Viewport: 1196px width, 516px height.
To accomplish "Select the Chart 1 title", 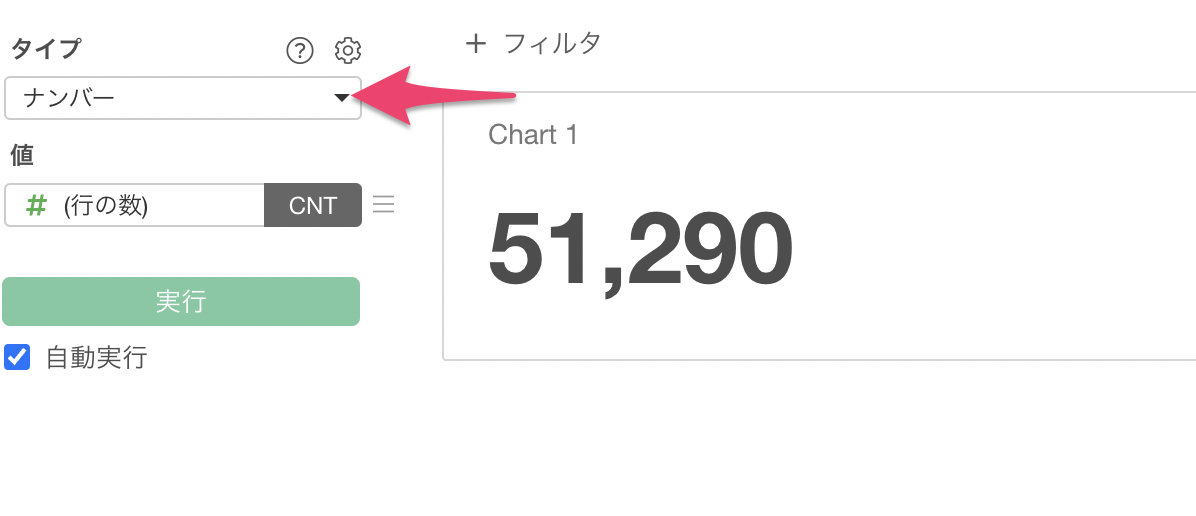I will pyautogui.click(x=533, y=135).
